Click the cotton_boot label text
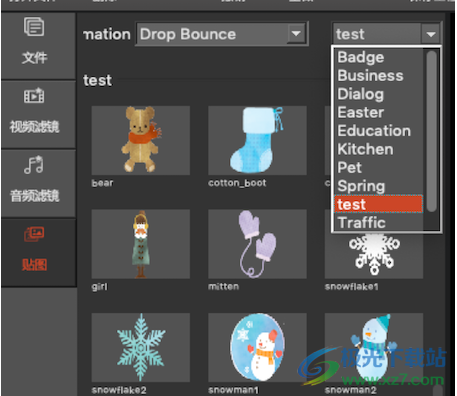This screenshot has width=457, height=396. click(x=237, y=183)
